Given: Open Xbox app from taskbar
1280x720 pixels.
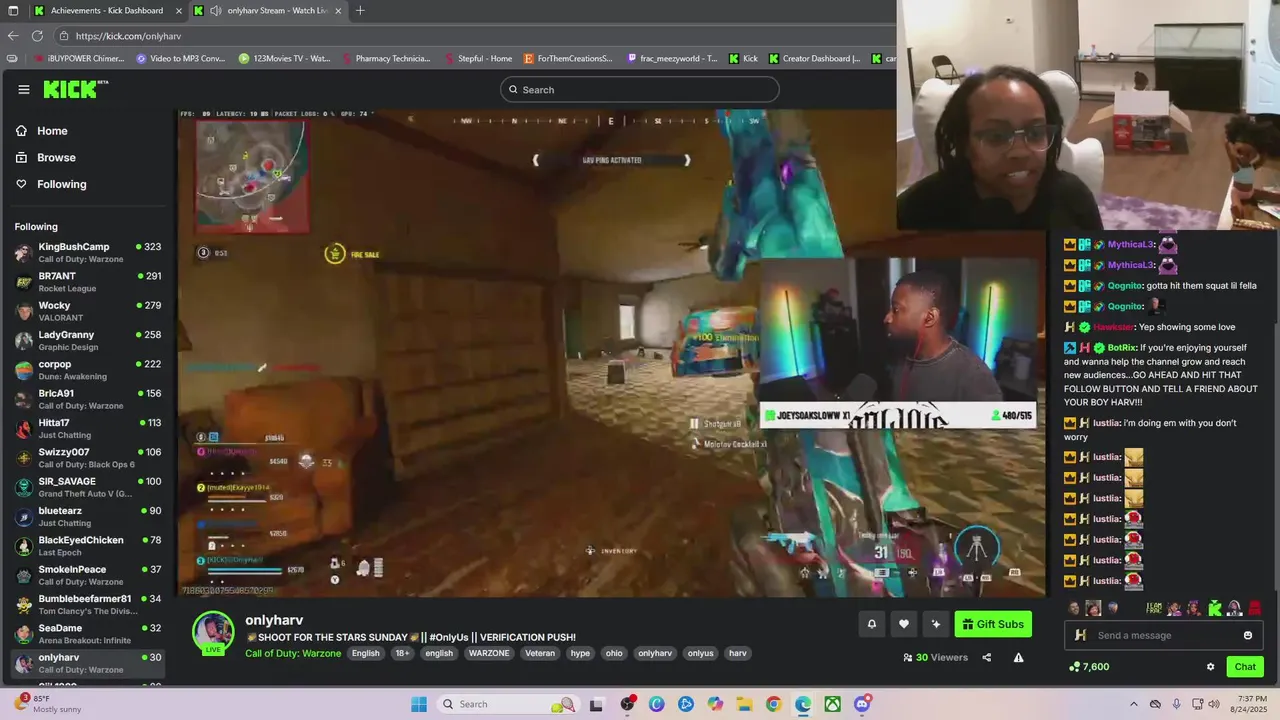Looking at the screenshot, I should coord(832,704).
